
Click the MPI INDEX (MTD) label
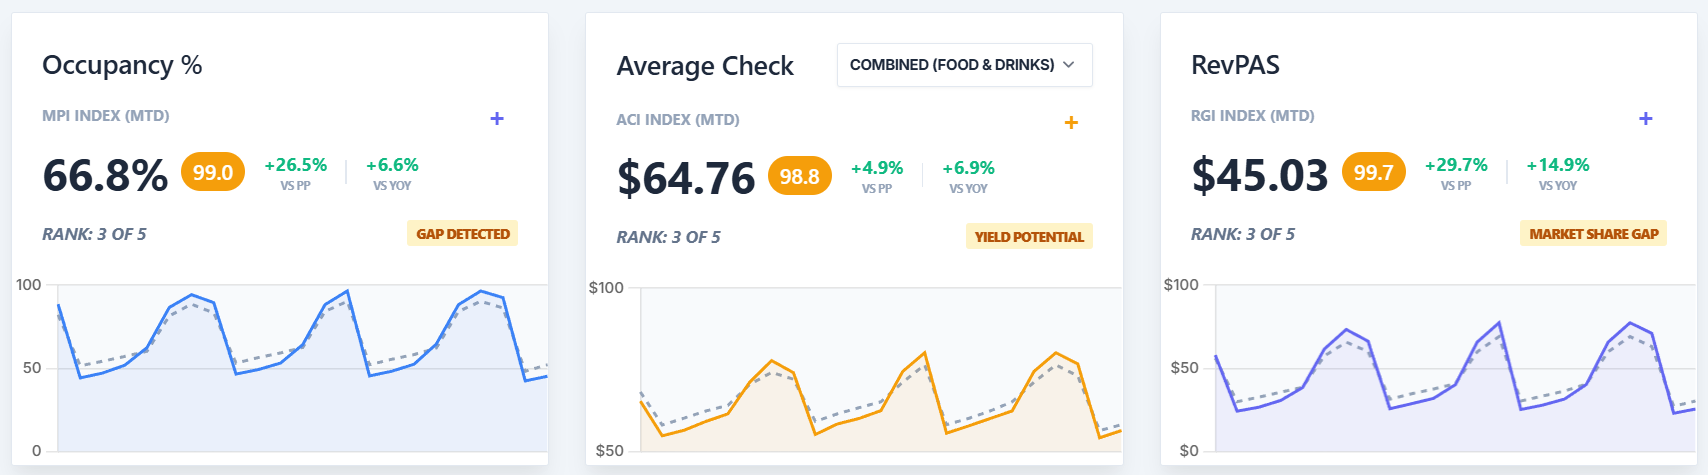[x=106, y=116]
